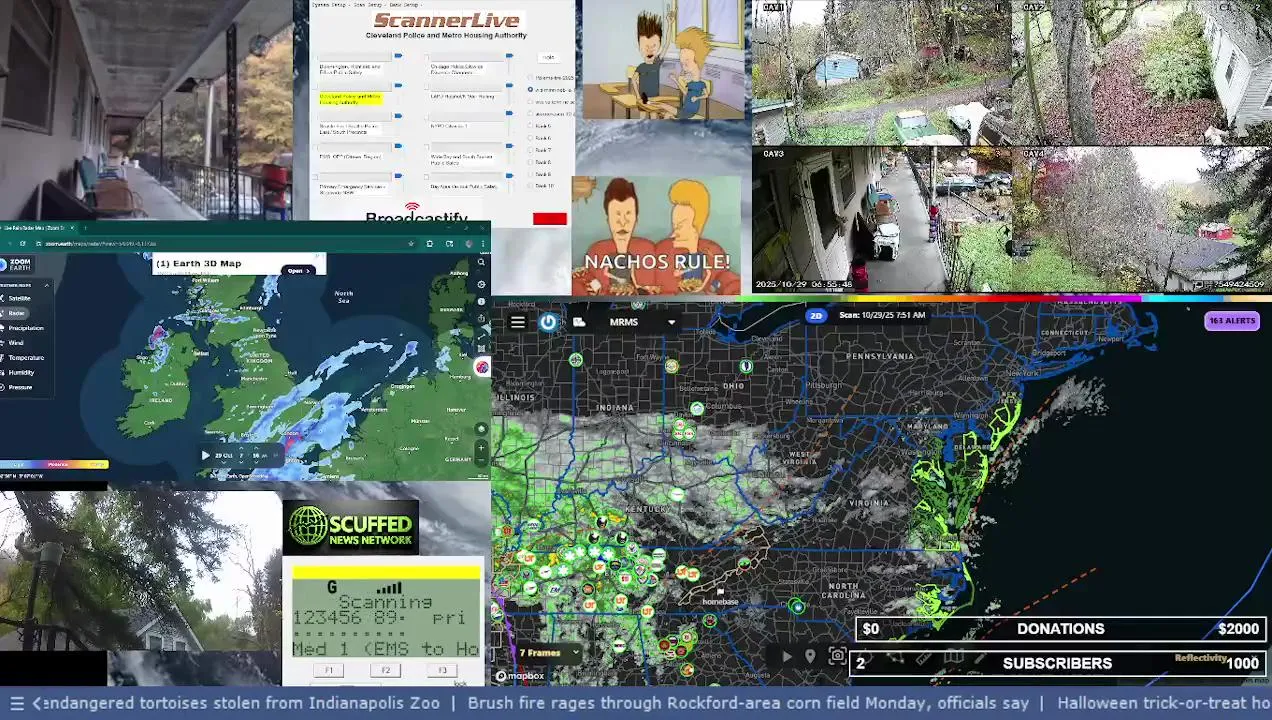Image resolution: width=1272 pixels, height=720 pixels.
Task: Click the pink app badge on Zoom Earth
Action: [482, 367]
